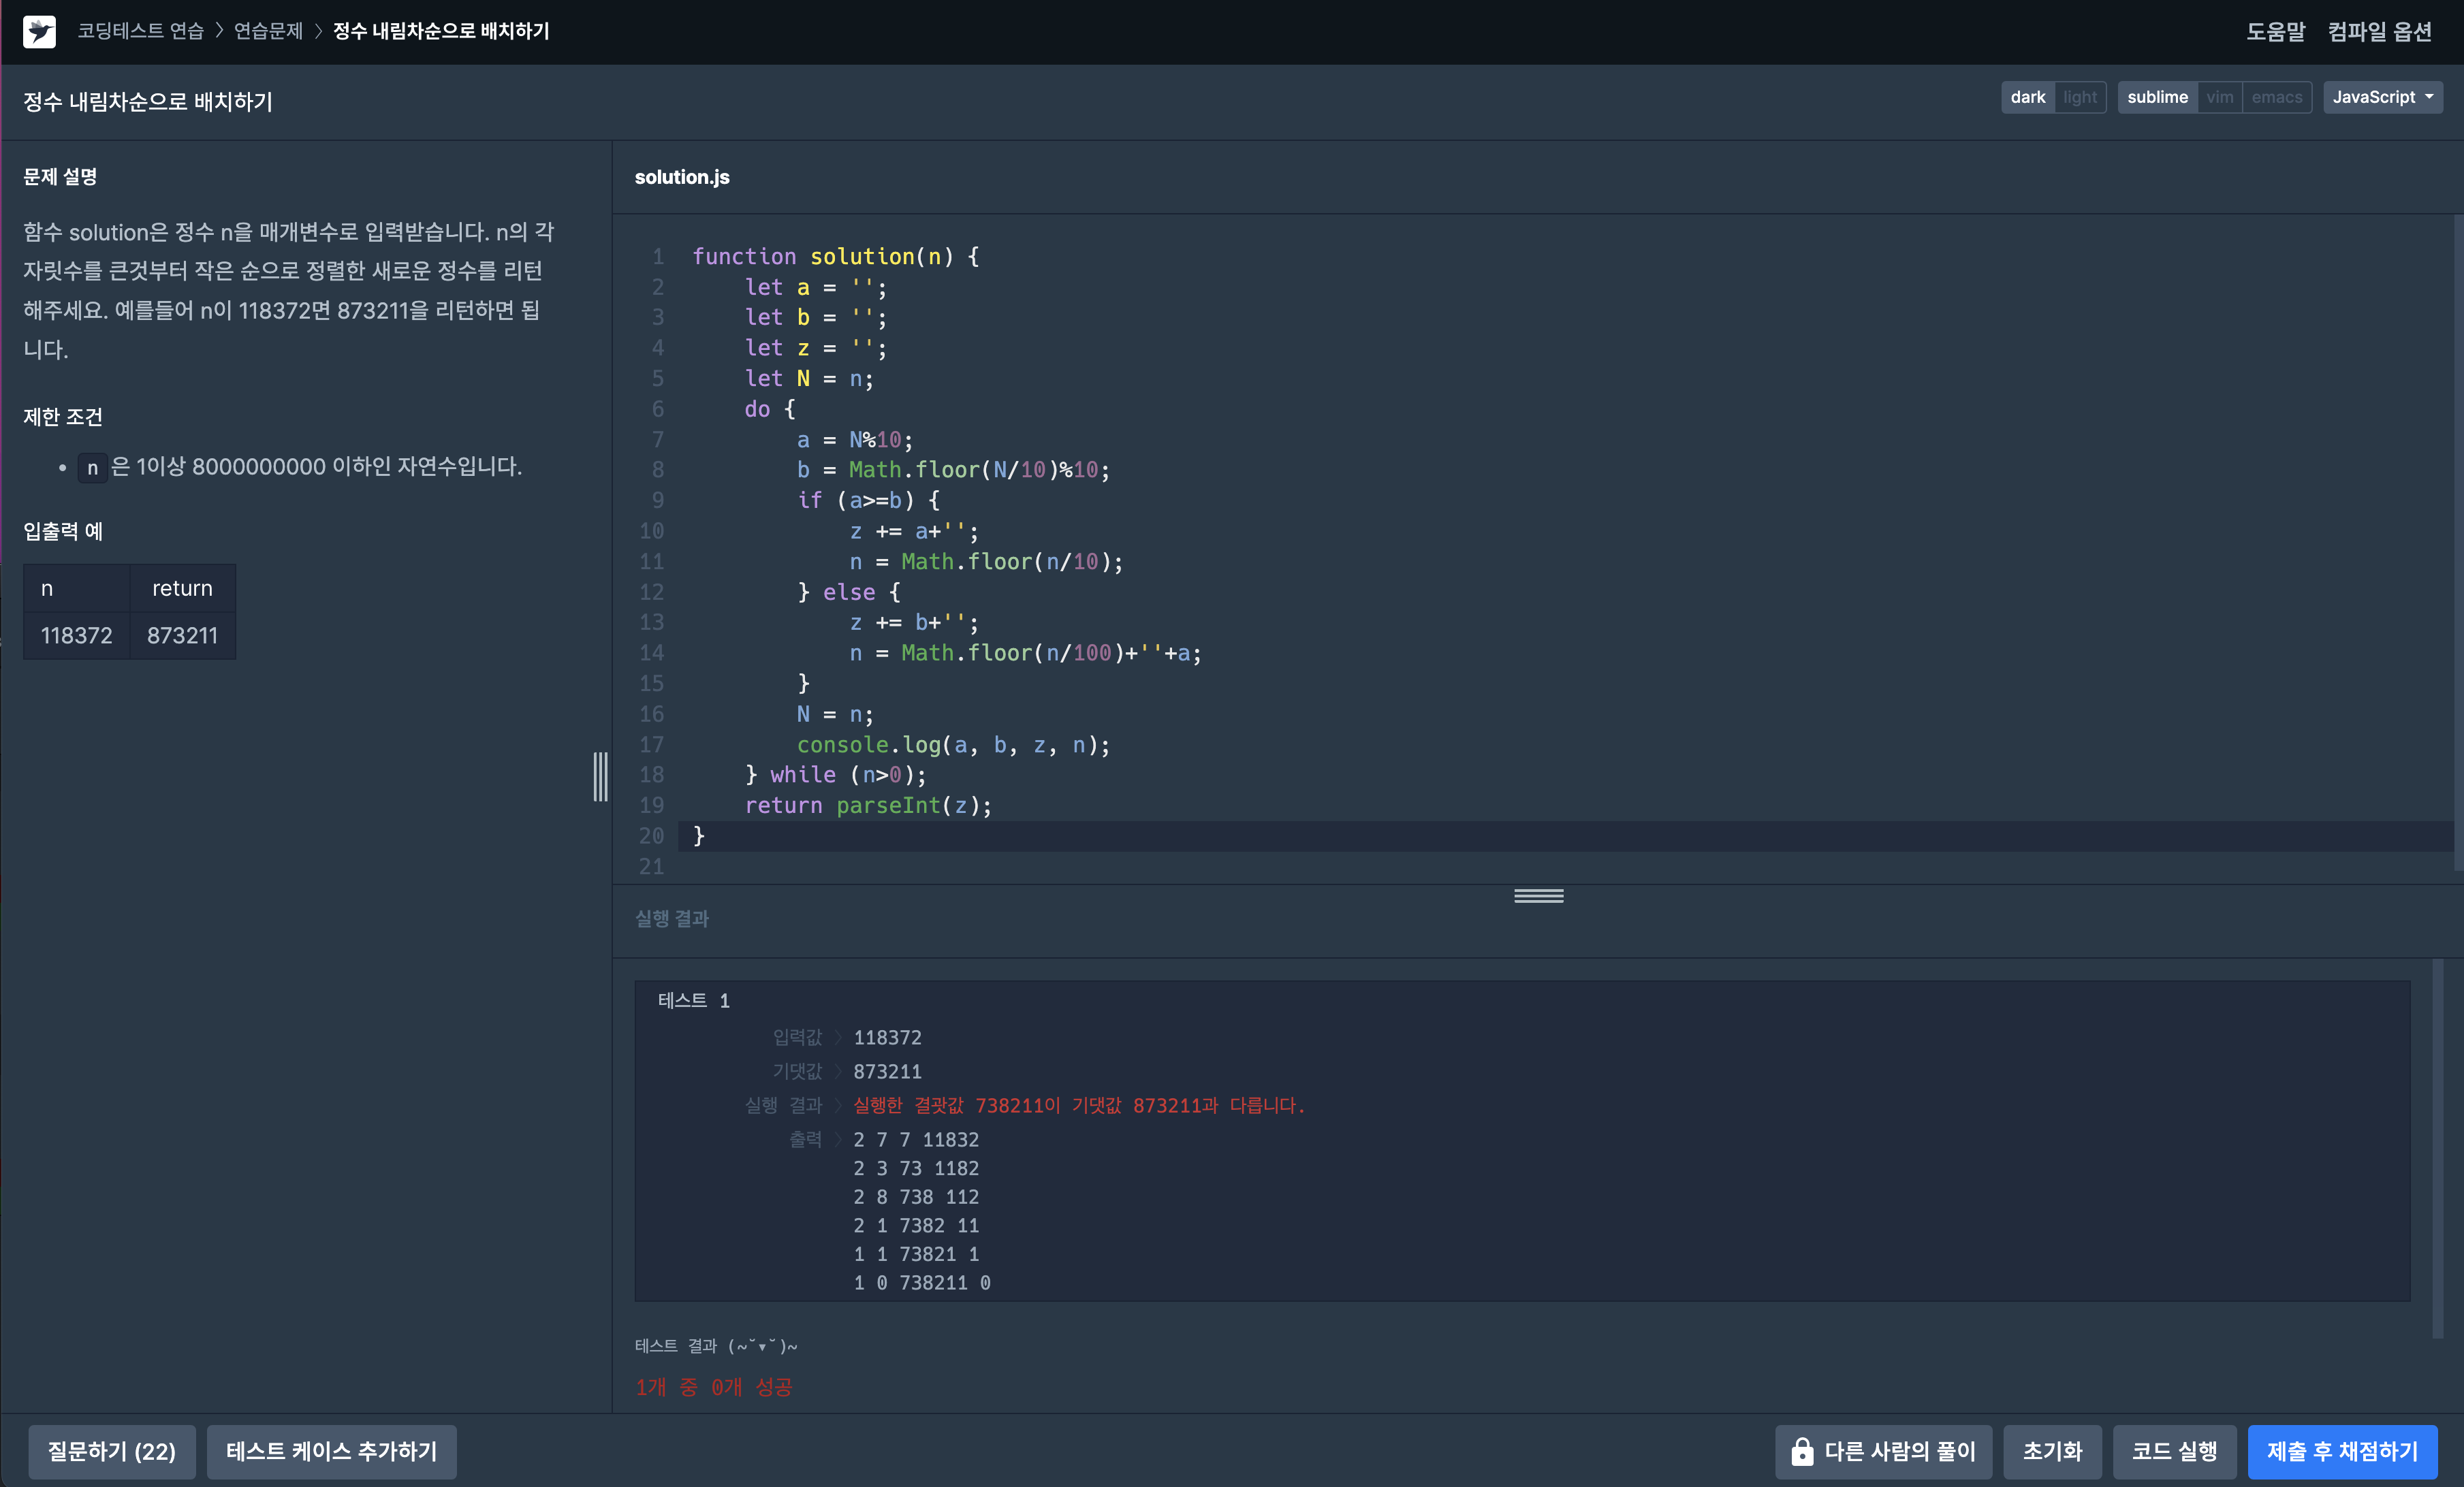Image resolution: width=2464 pixels, height=1487 pixels.
Task: Click the horizontal result panel splitter handle
Action: (x=1538, y=895)
